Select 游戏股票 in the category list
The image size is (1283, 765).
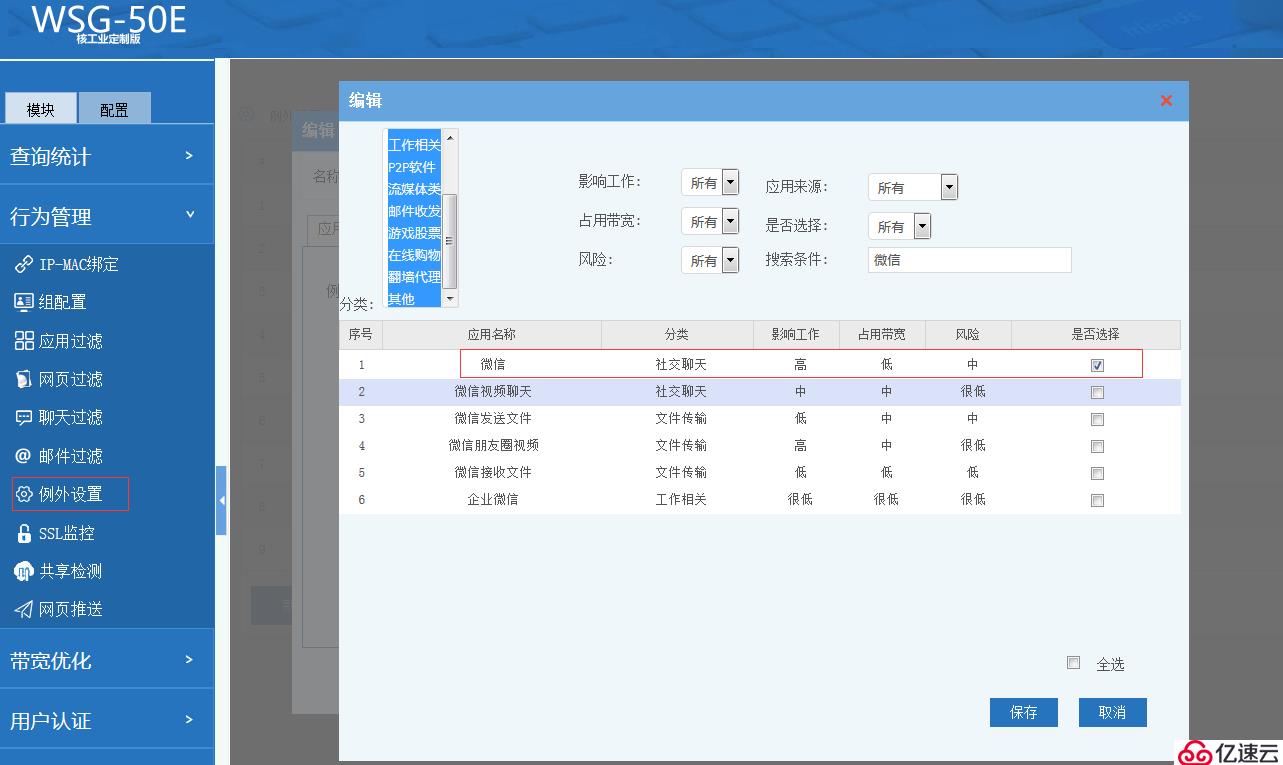(x=414, y=233)
